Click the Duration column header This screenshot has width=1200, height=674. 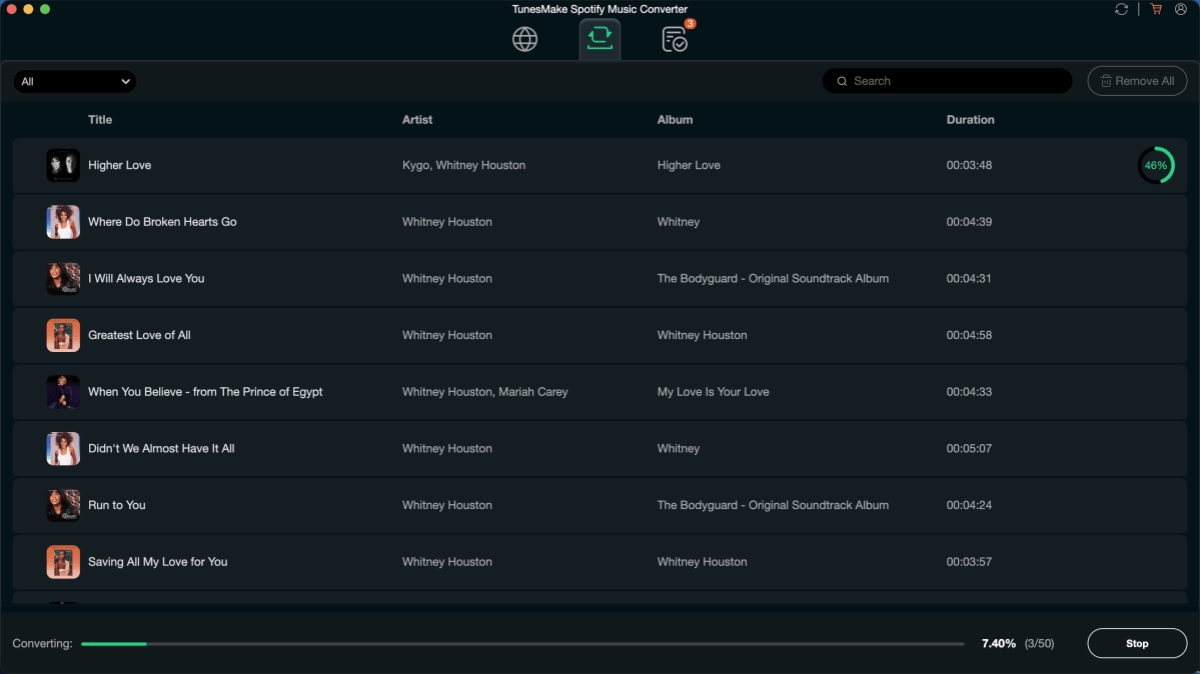click(x=970, y=120)
